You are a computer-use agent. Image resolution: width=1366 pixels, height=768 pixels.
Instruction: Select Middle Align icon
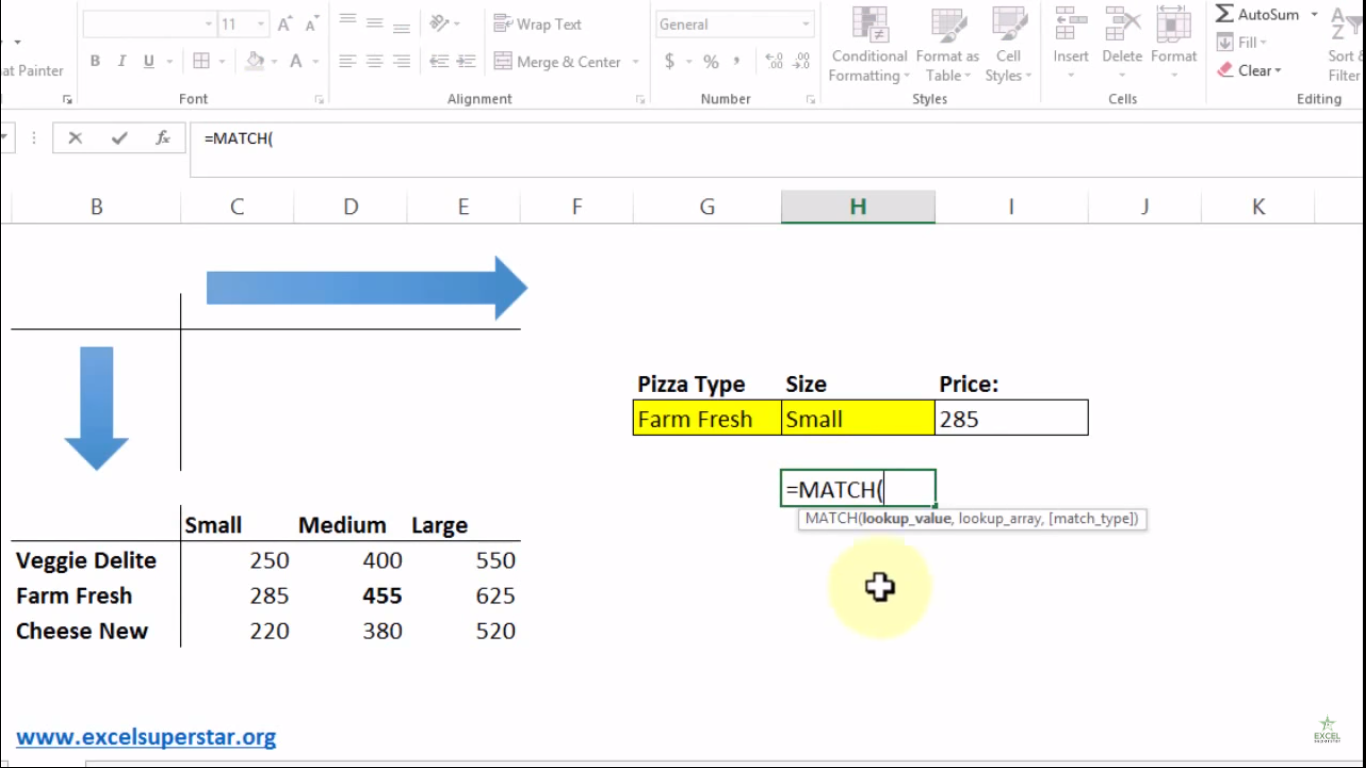pyautogui.click(x=375, y=22)
